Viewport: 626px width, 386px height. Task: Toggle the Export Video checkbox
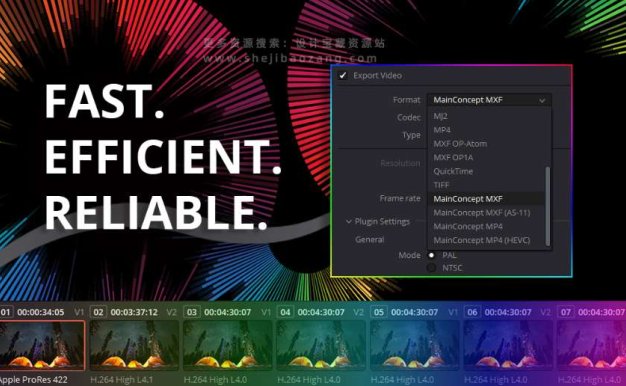343,75
